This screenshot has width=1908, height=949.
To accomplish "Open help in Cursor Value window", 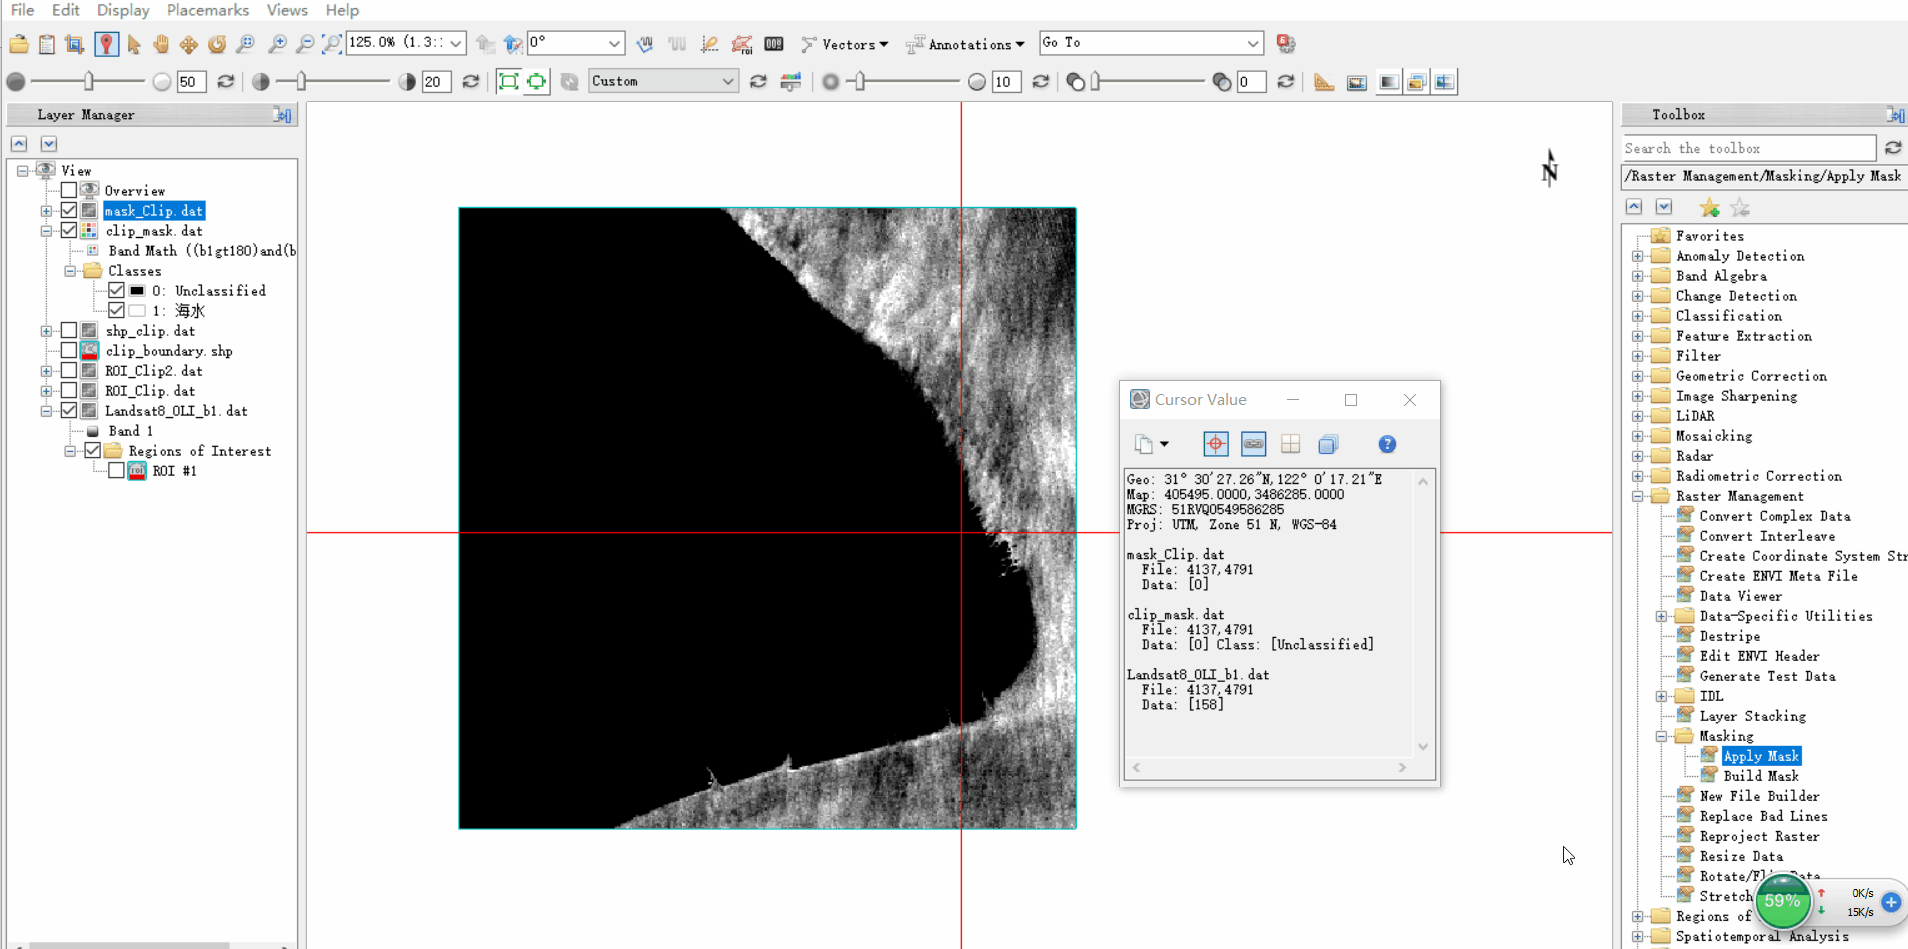I will click(1387, 444).
